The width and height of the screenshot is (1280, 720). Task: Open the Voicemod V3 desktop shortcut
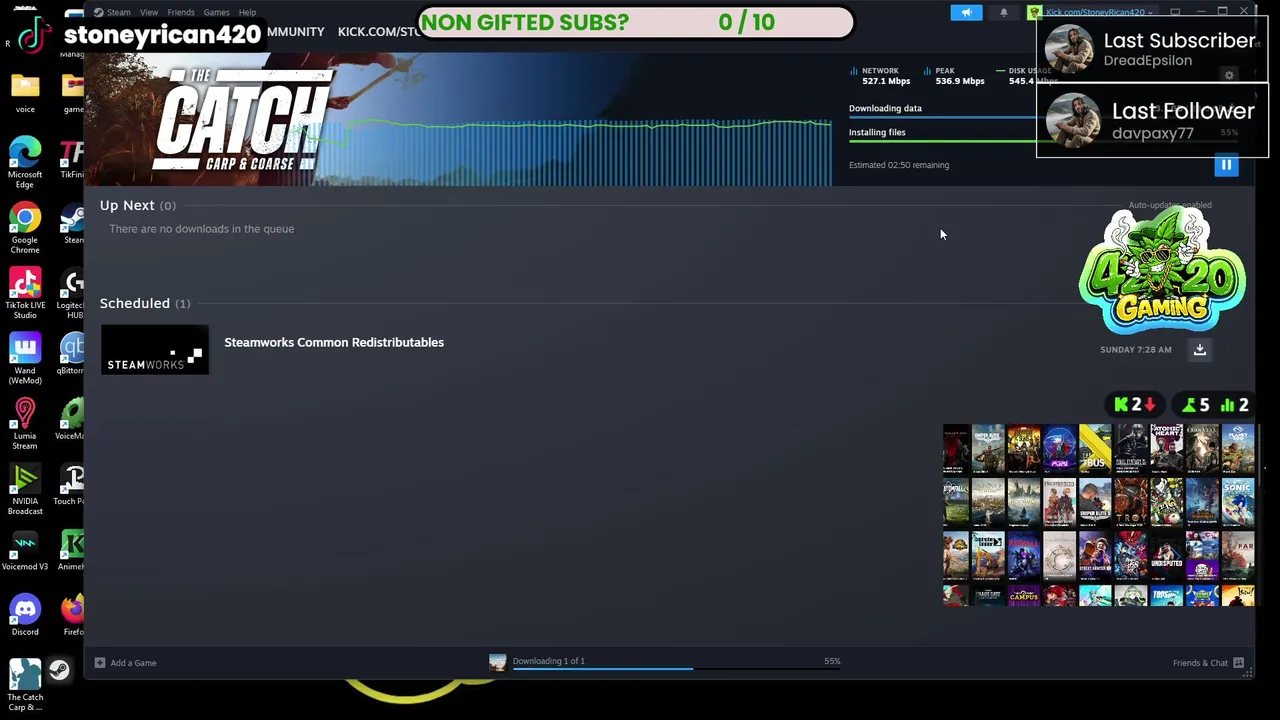click(x=25, y=552)
